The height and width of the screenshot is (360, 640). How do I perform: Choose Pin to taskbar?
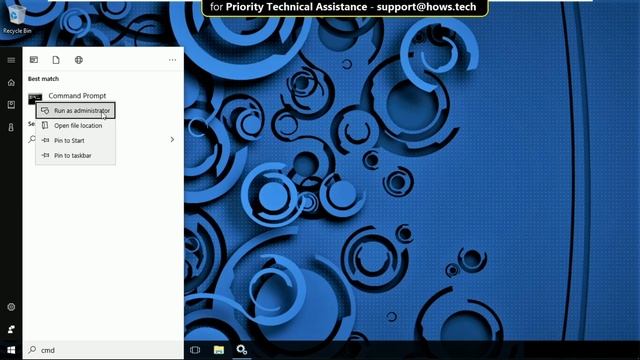tap(76, 156)
